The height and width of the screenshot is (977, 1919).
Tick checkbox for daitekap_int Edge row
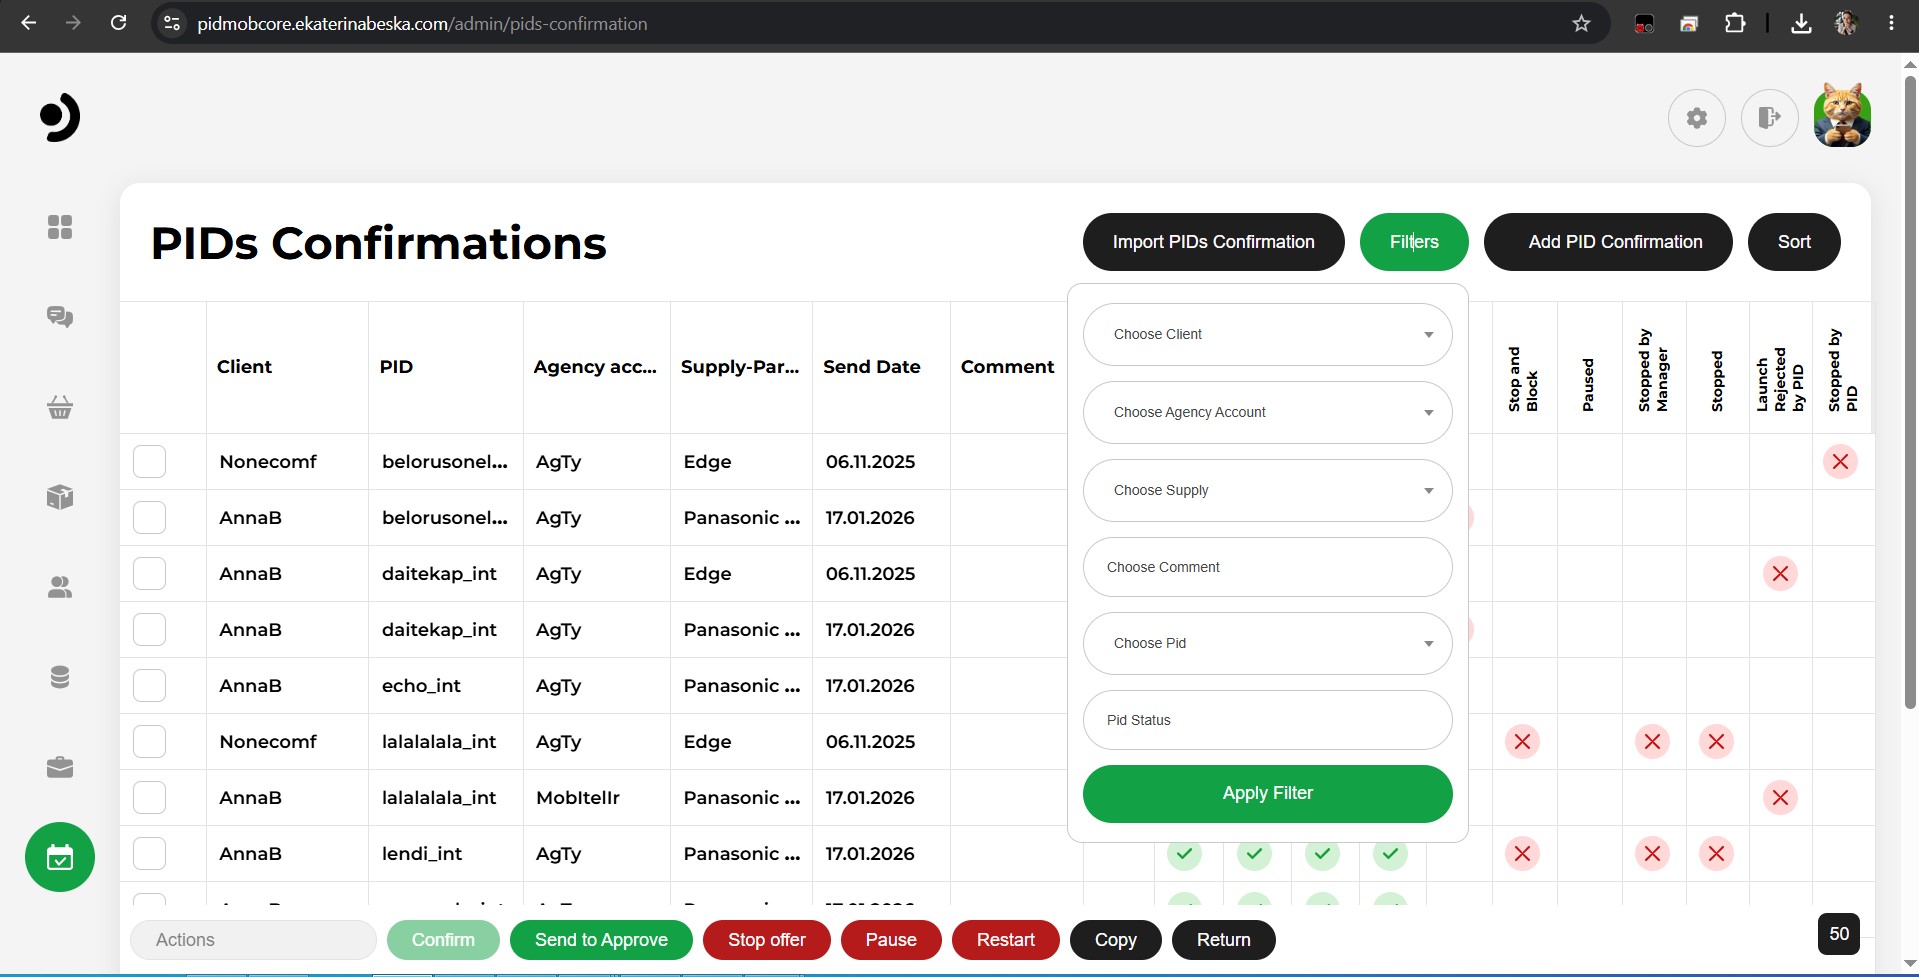click(149, 574)
